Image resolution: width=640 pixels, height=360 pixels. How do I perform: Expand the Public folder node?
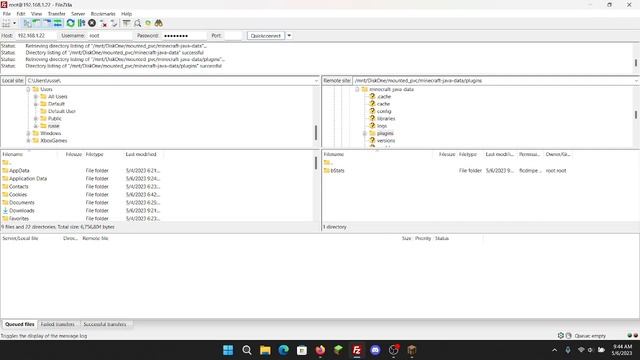[x=36, y=119]
